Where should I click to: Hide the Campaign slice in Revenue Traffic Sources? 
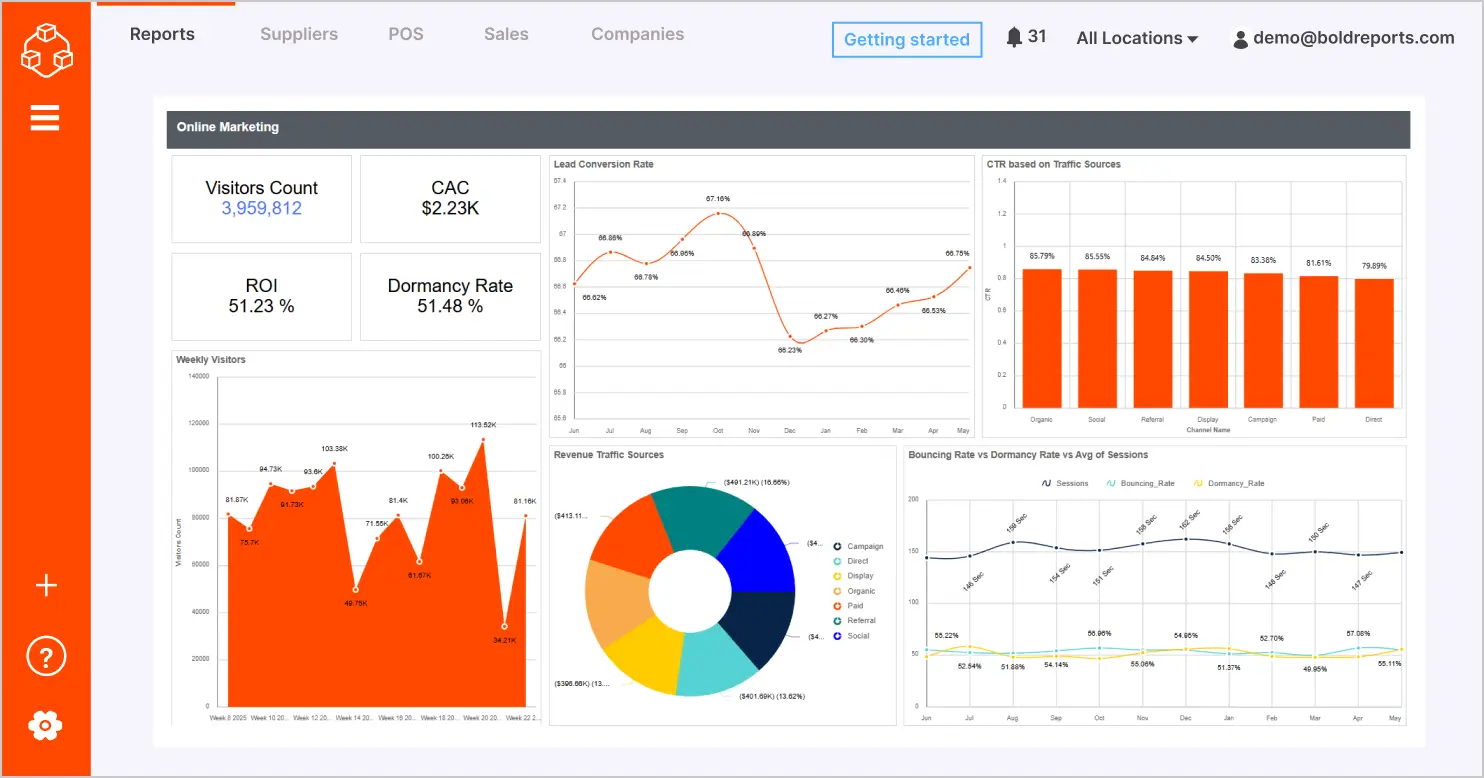point(860,546)
